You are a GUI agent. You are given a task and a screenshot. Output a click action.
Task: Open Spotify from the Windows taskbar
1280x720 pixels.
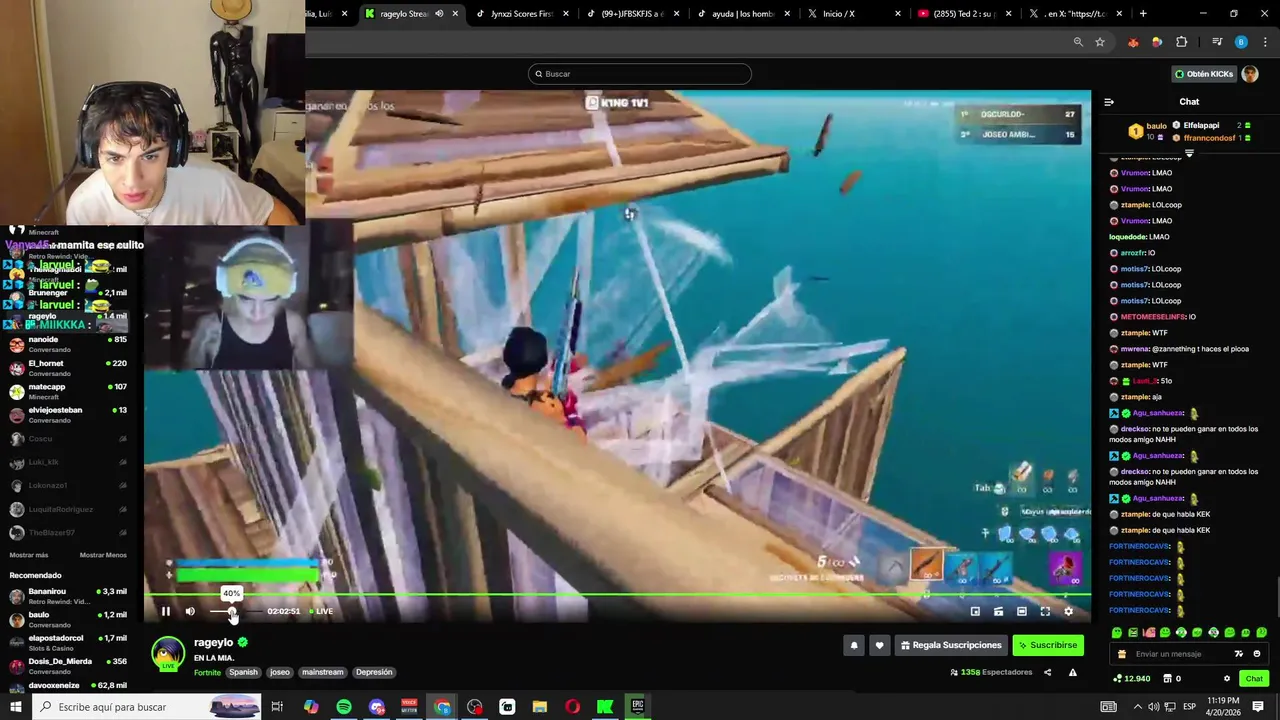tap(344, 707)
